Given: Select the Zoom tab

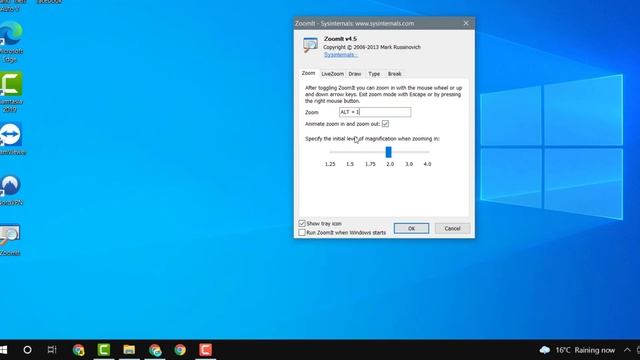Looking at the screenshot, I should coord(308,73).
